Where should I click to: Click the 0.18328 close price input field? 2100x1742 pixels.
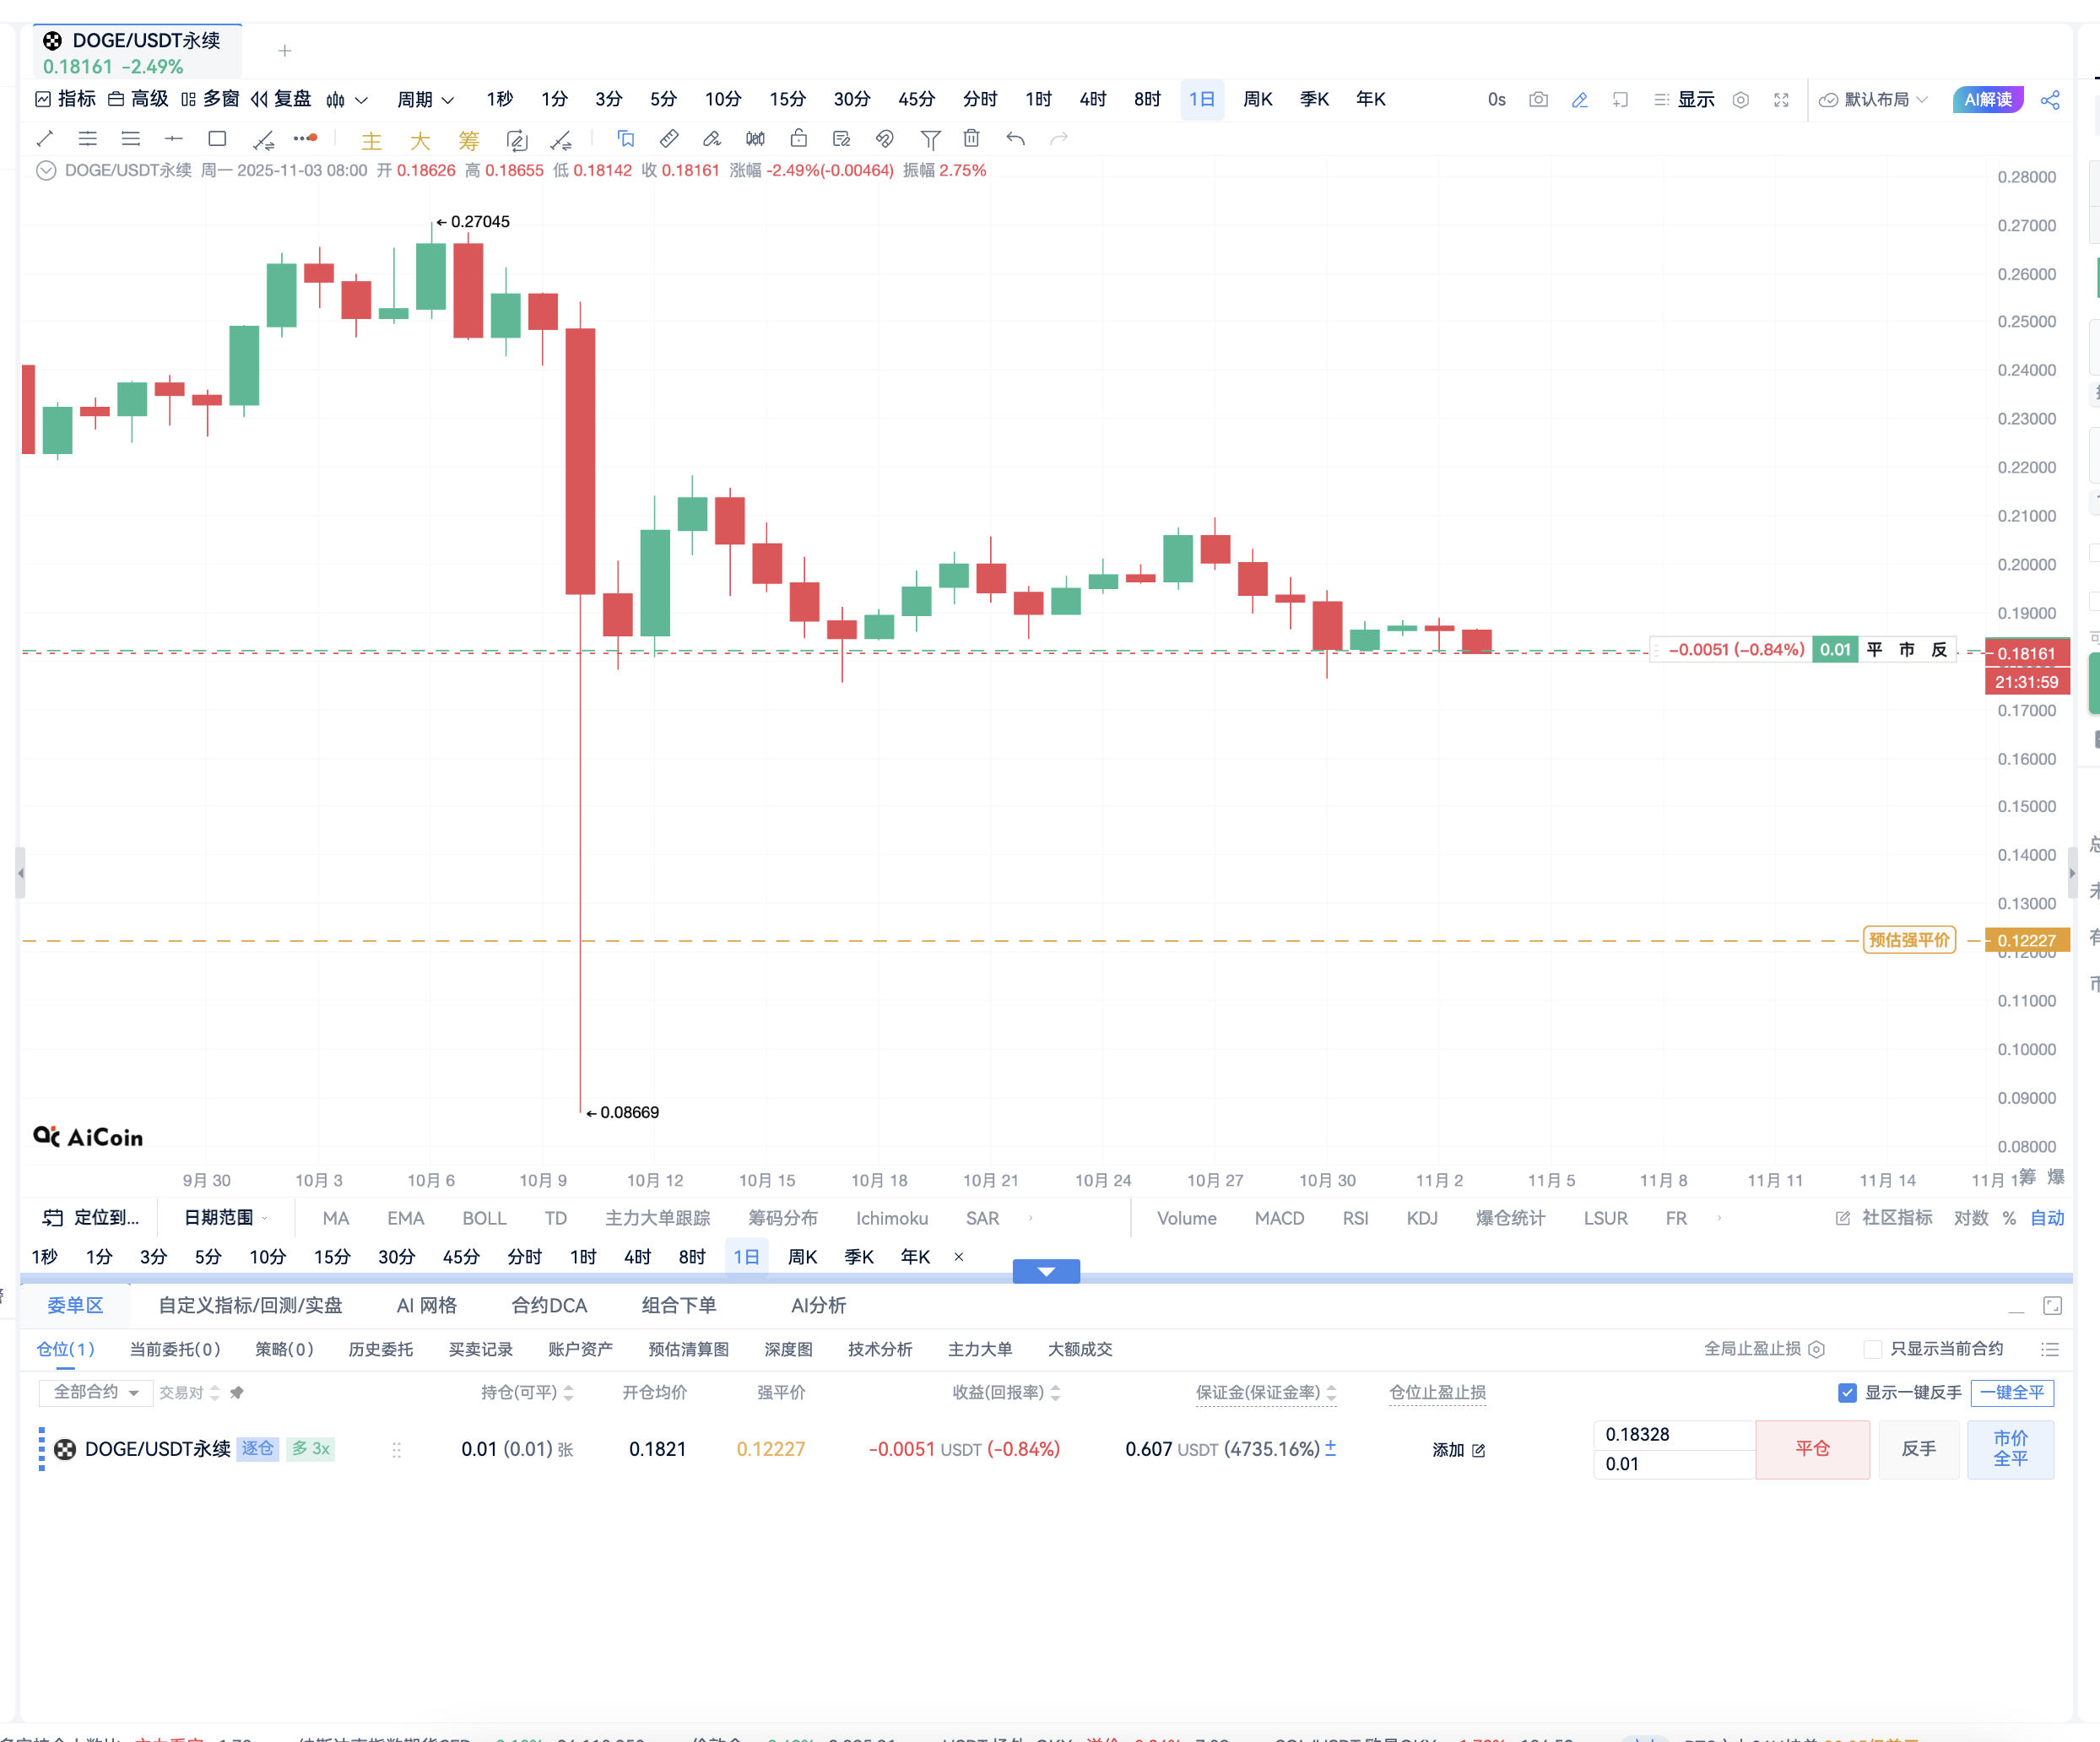coord(1672,1434)
